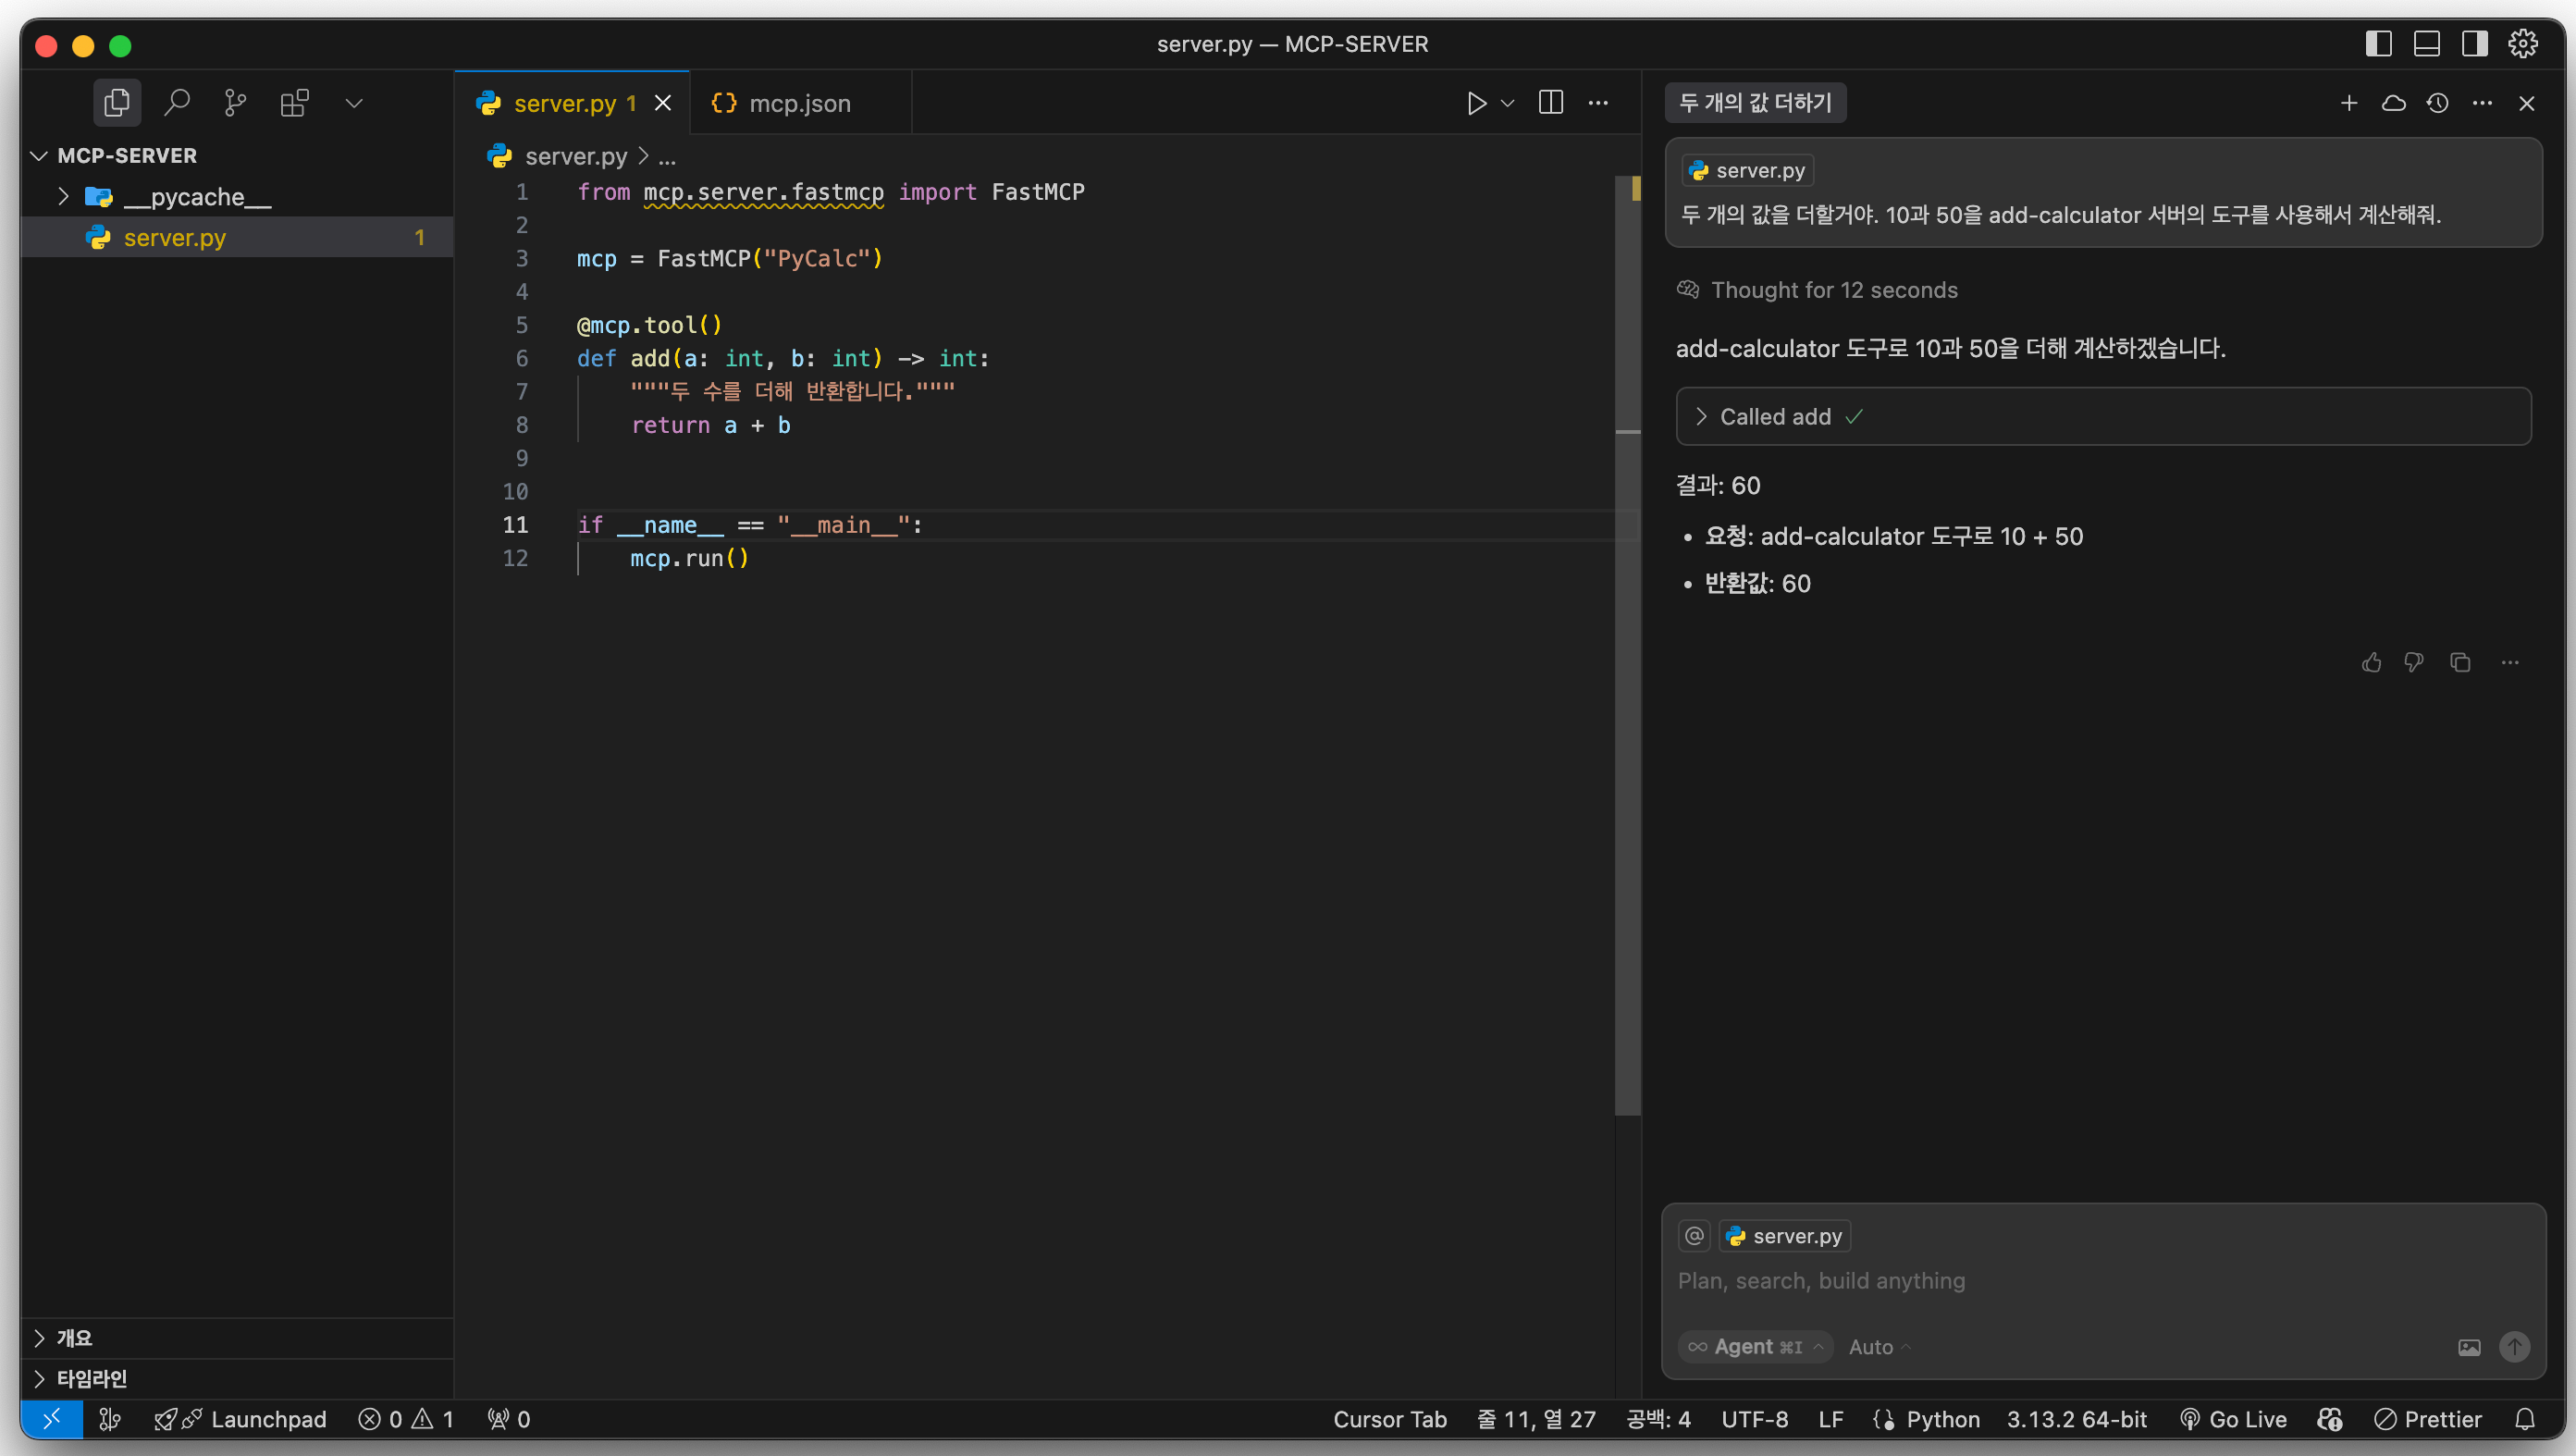Start a new chat with plus icon
The height and width of the screenshot is (1456, 2576).
click(x=2349, y=103)
